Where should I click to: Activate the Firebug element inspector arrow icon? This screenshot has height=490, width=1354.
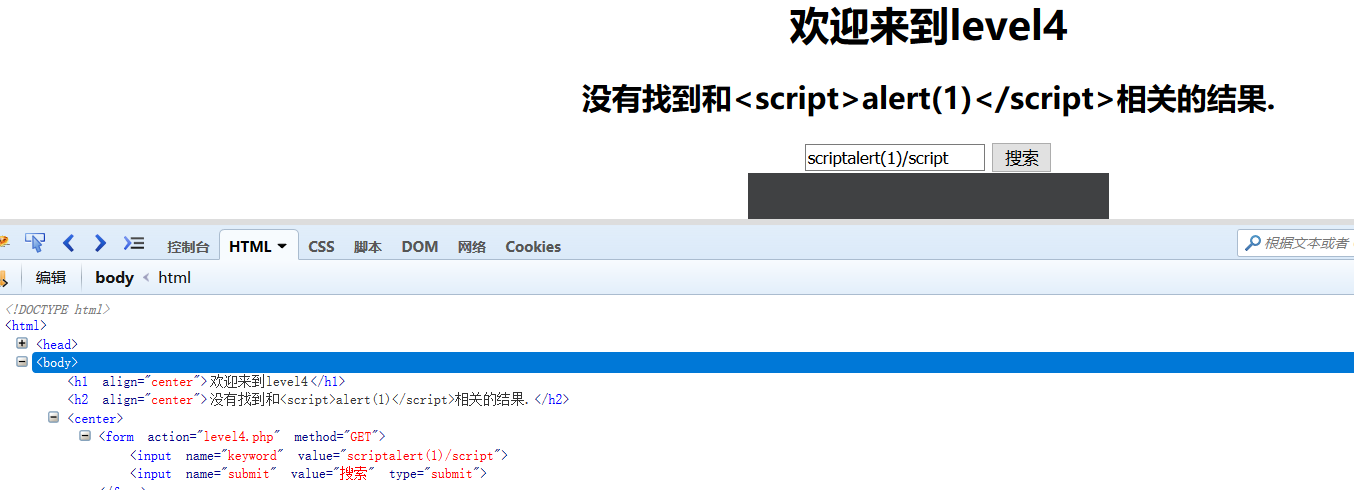coord(35,243)
